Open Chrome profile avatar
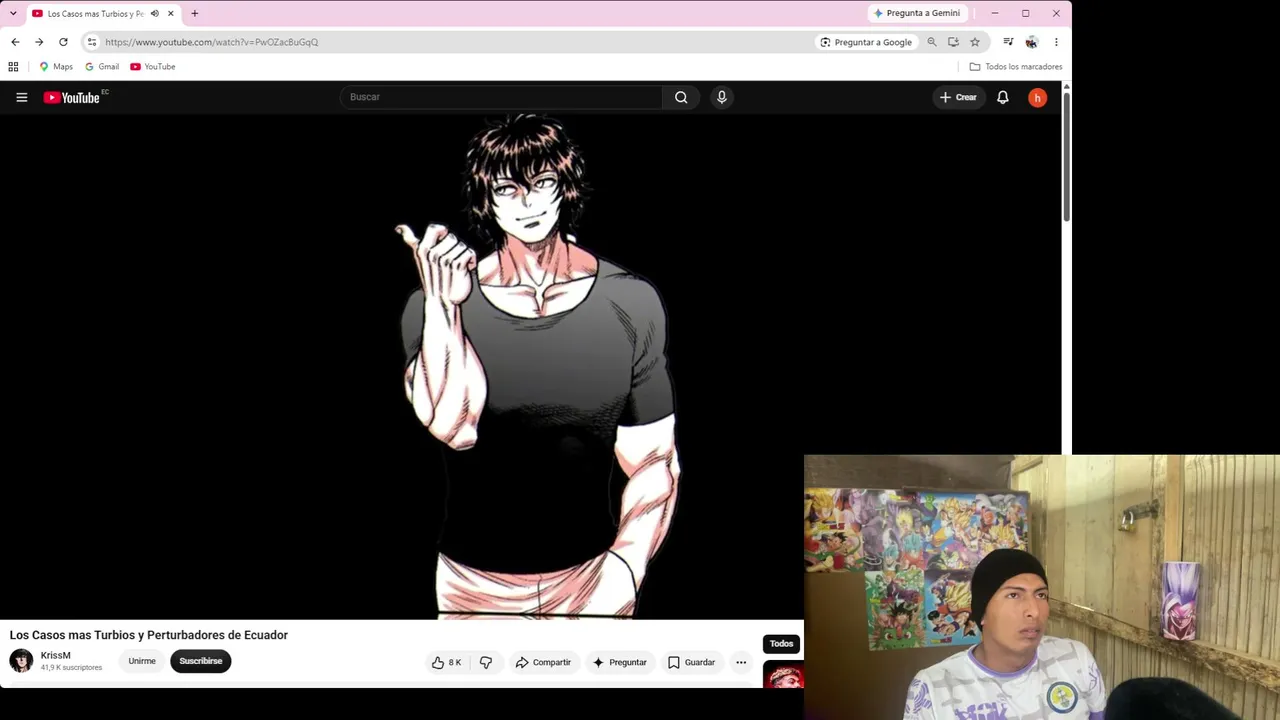The height and width of the screenshot is (720, 1280). coord(1031,42)
